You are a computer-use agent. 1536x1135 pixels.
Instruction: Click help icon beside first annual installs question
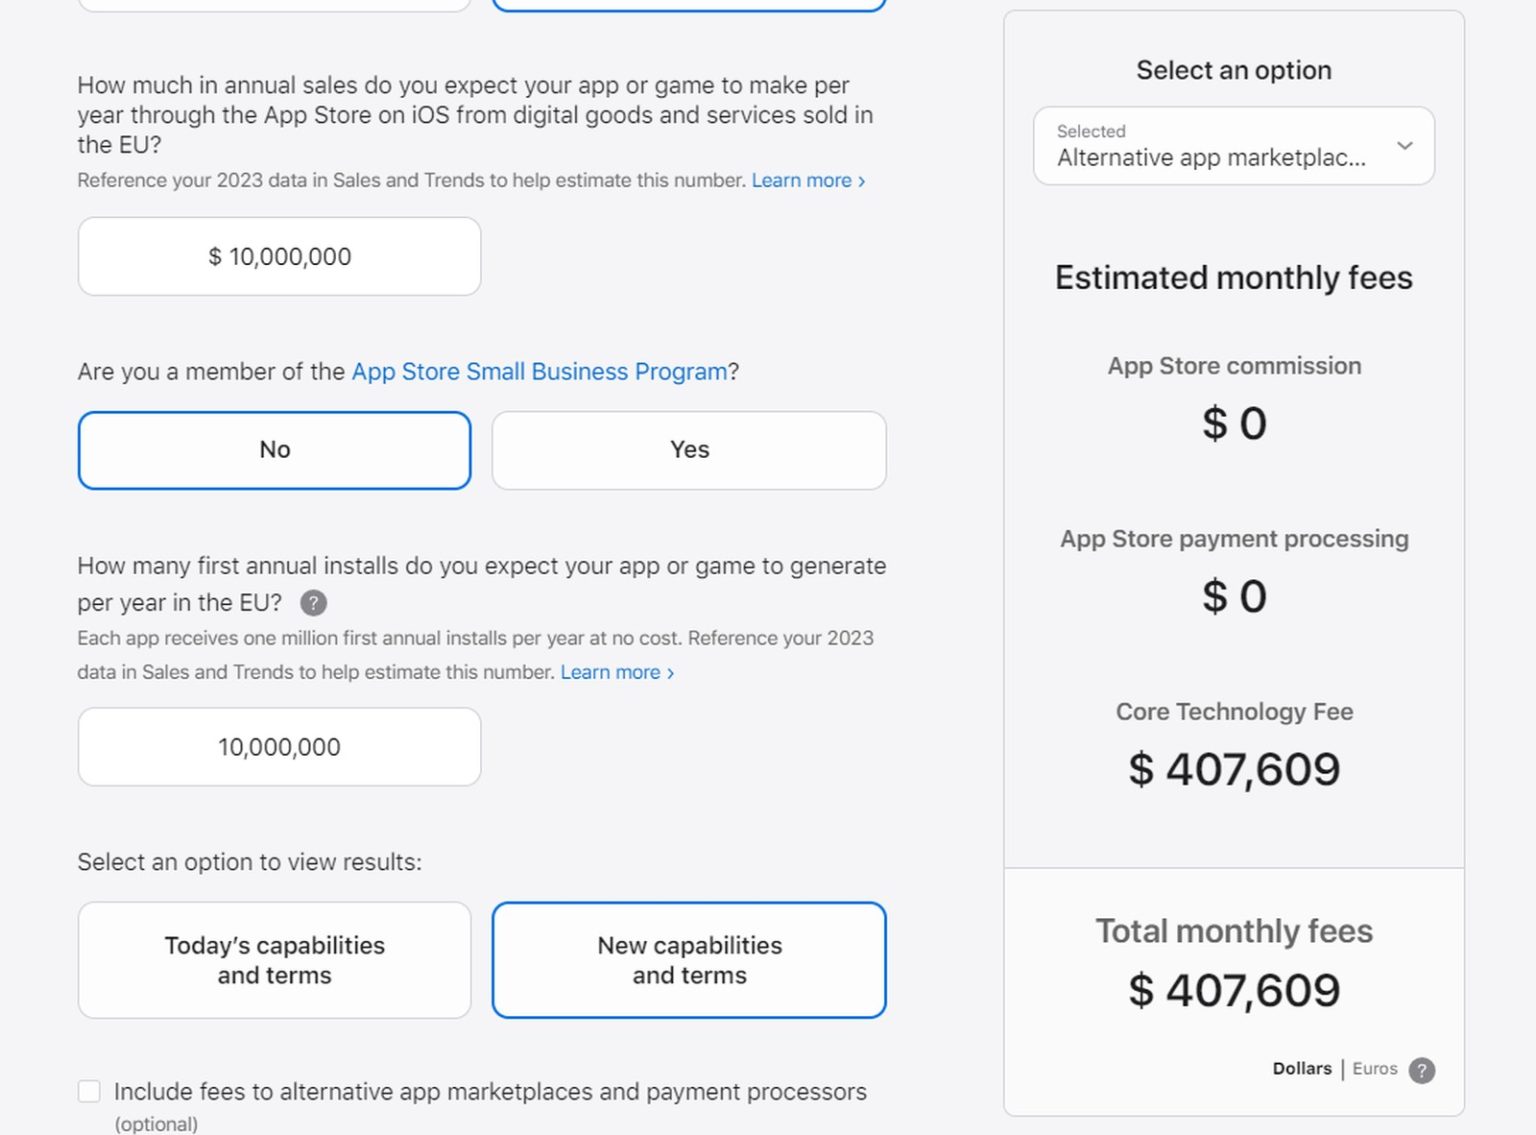pyautogui.click(x=313, y=603)
